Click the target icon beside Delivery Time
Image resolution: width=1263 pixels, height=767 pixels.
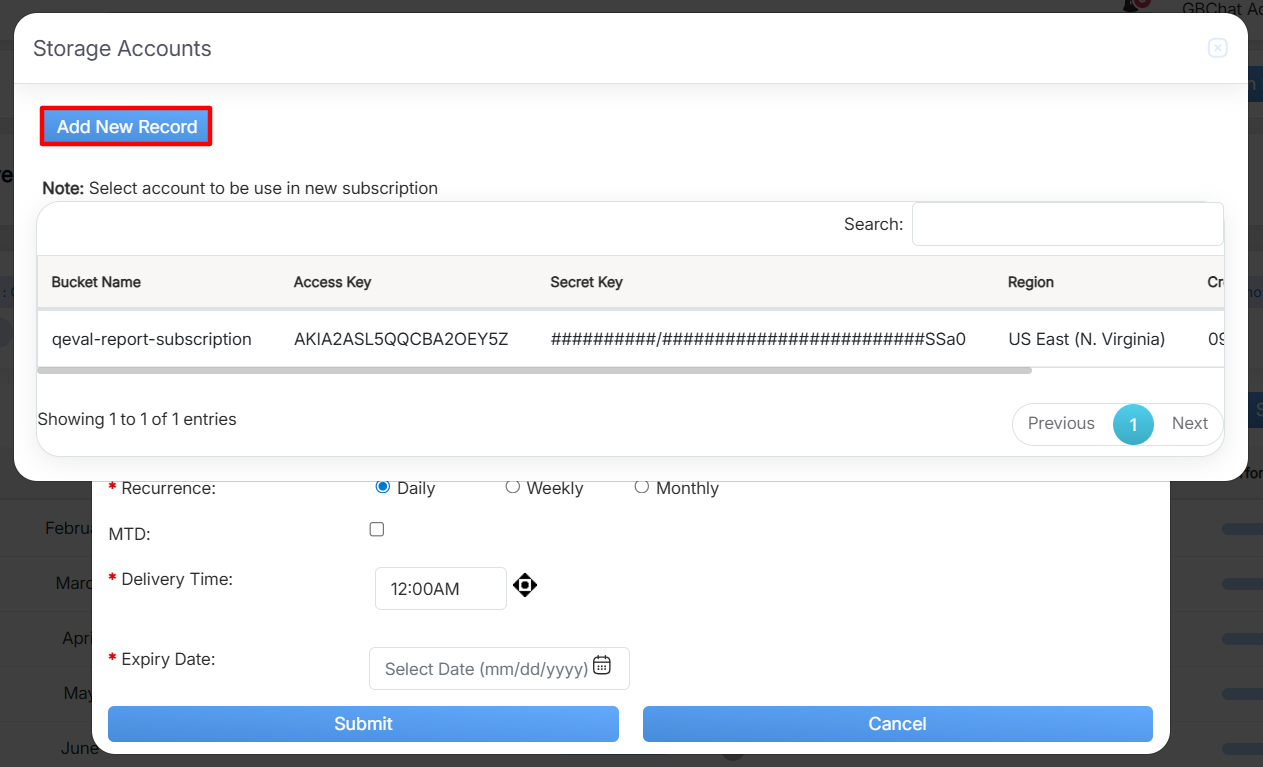point(525,585)
